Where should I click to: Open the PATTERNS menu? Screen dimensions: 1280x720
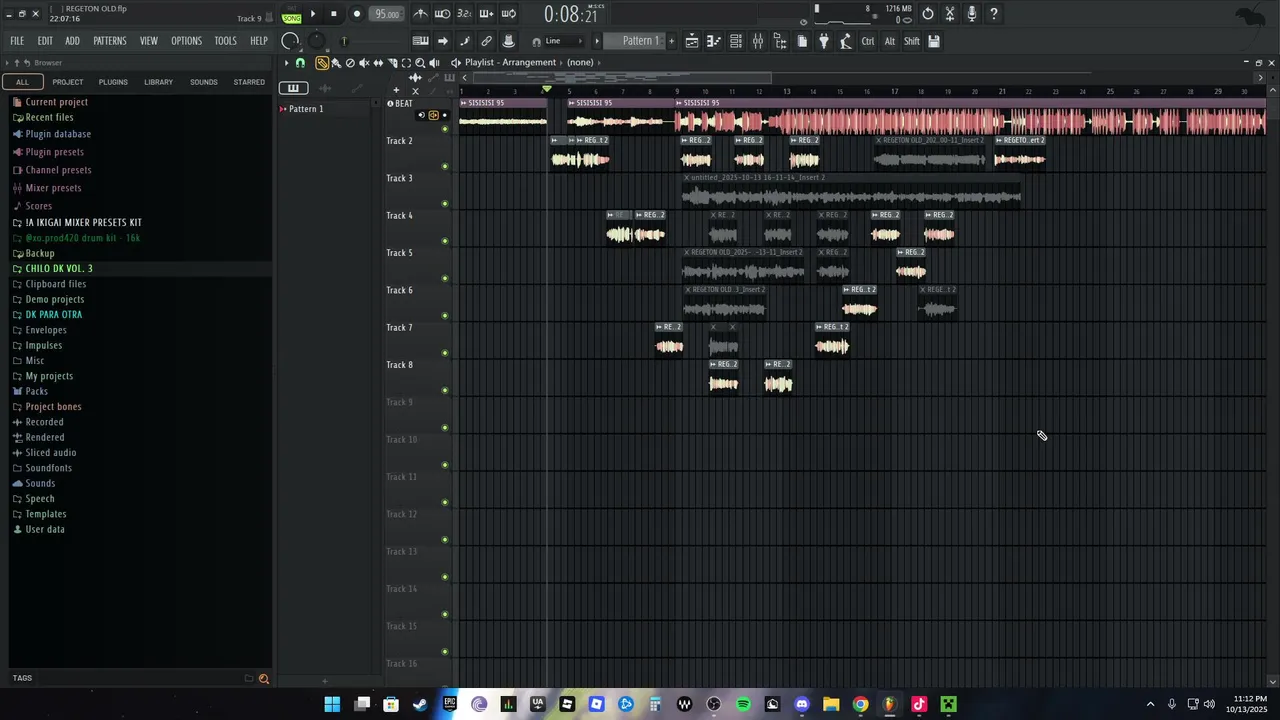[110, 41]
